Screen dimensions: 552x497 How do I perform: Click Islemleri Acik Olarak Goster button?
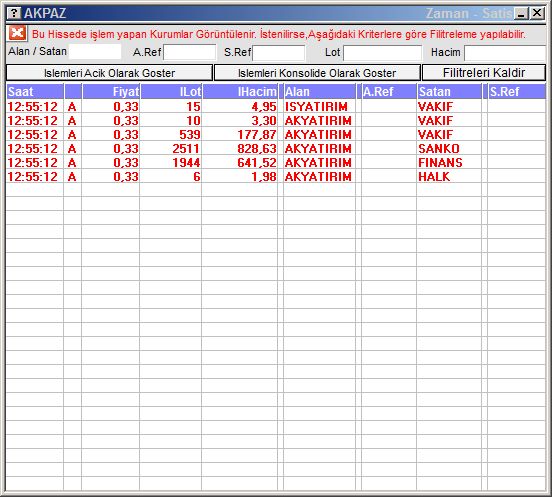tap(109, 73)
